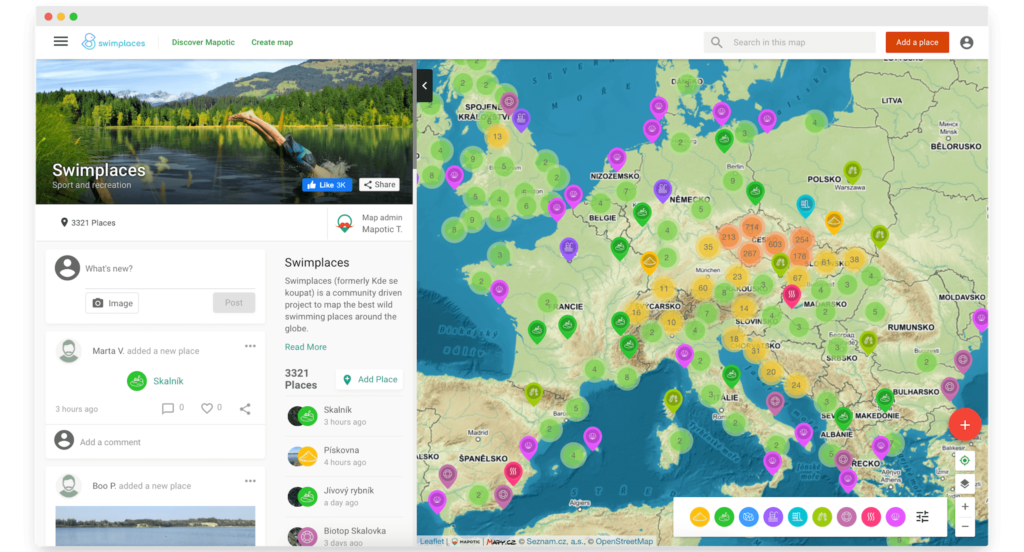Share Marta's post via share icon
The width and height of the screenshot is (1024, 552).
pos(245,409)
